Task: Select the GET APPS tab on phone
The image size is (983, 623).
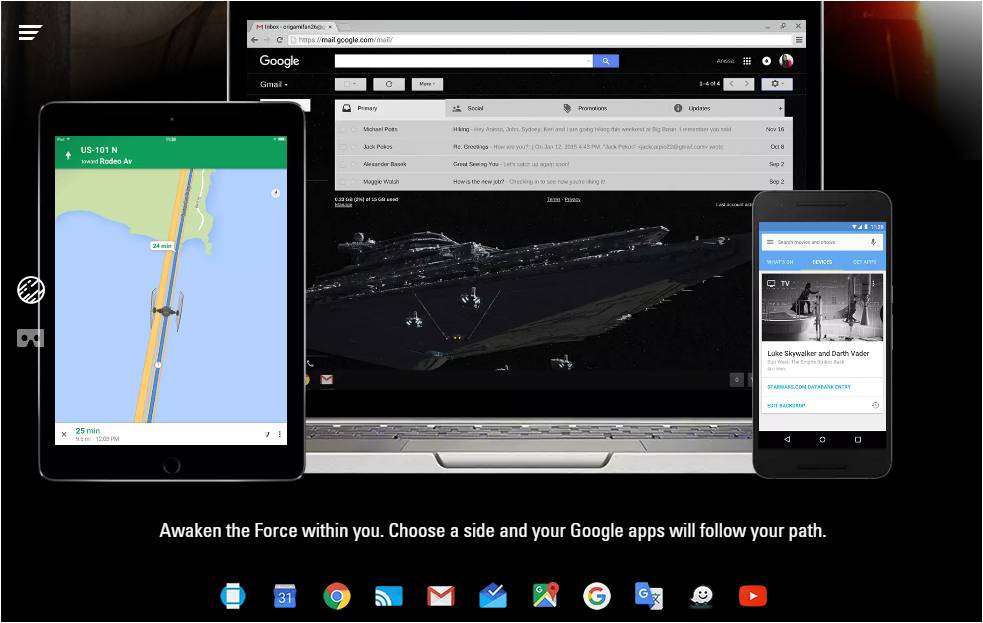Action: click(x=865, y=262)
